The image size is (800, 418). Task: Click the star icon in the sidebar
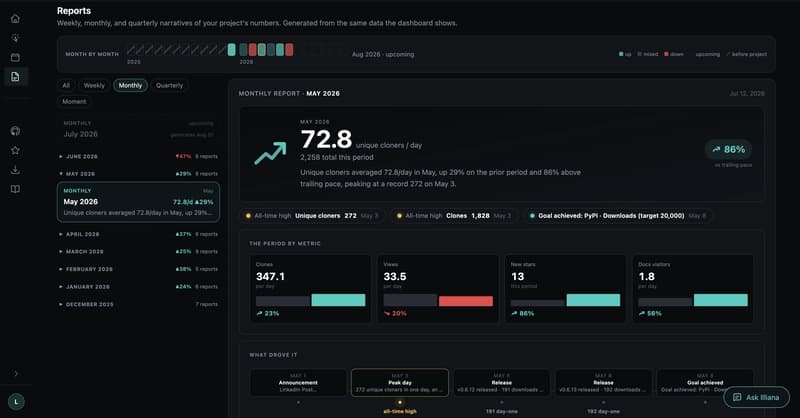15,151
